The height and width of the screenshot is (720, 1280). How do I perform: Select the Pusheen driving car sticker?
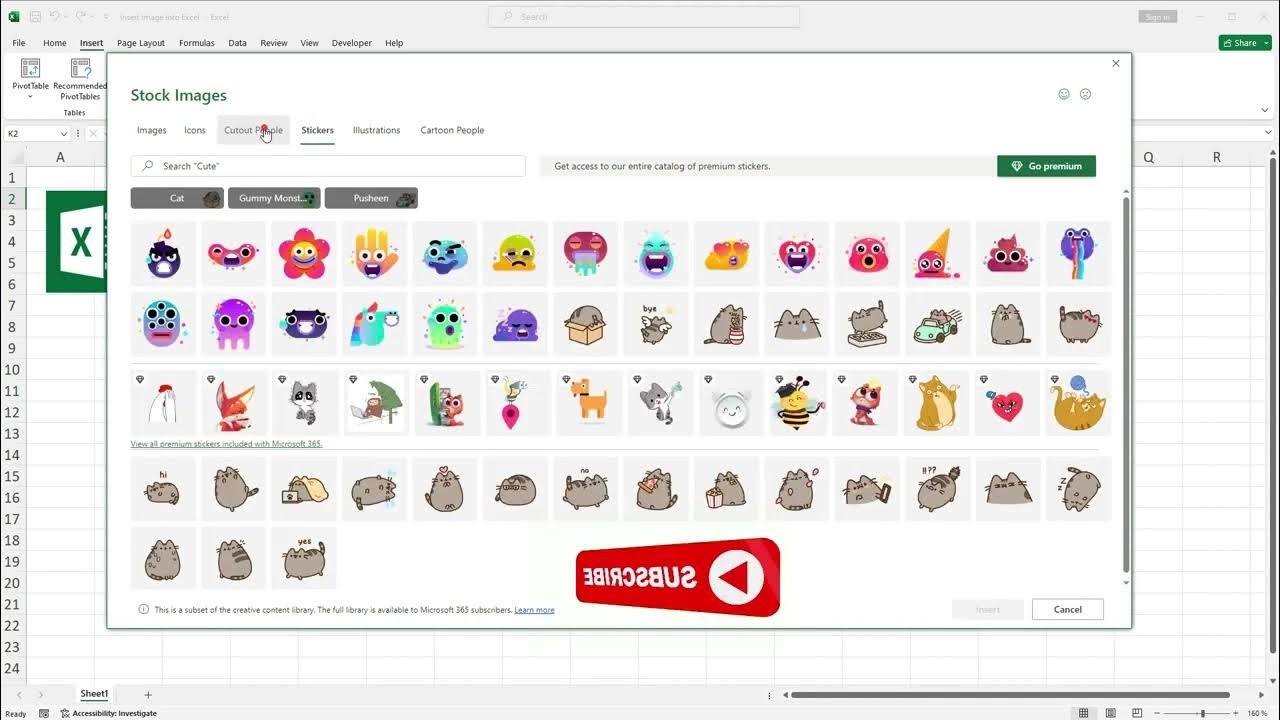937,324
